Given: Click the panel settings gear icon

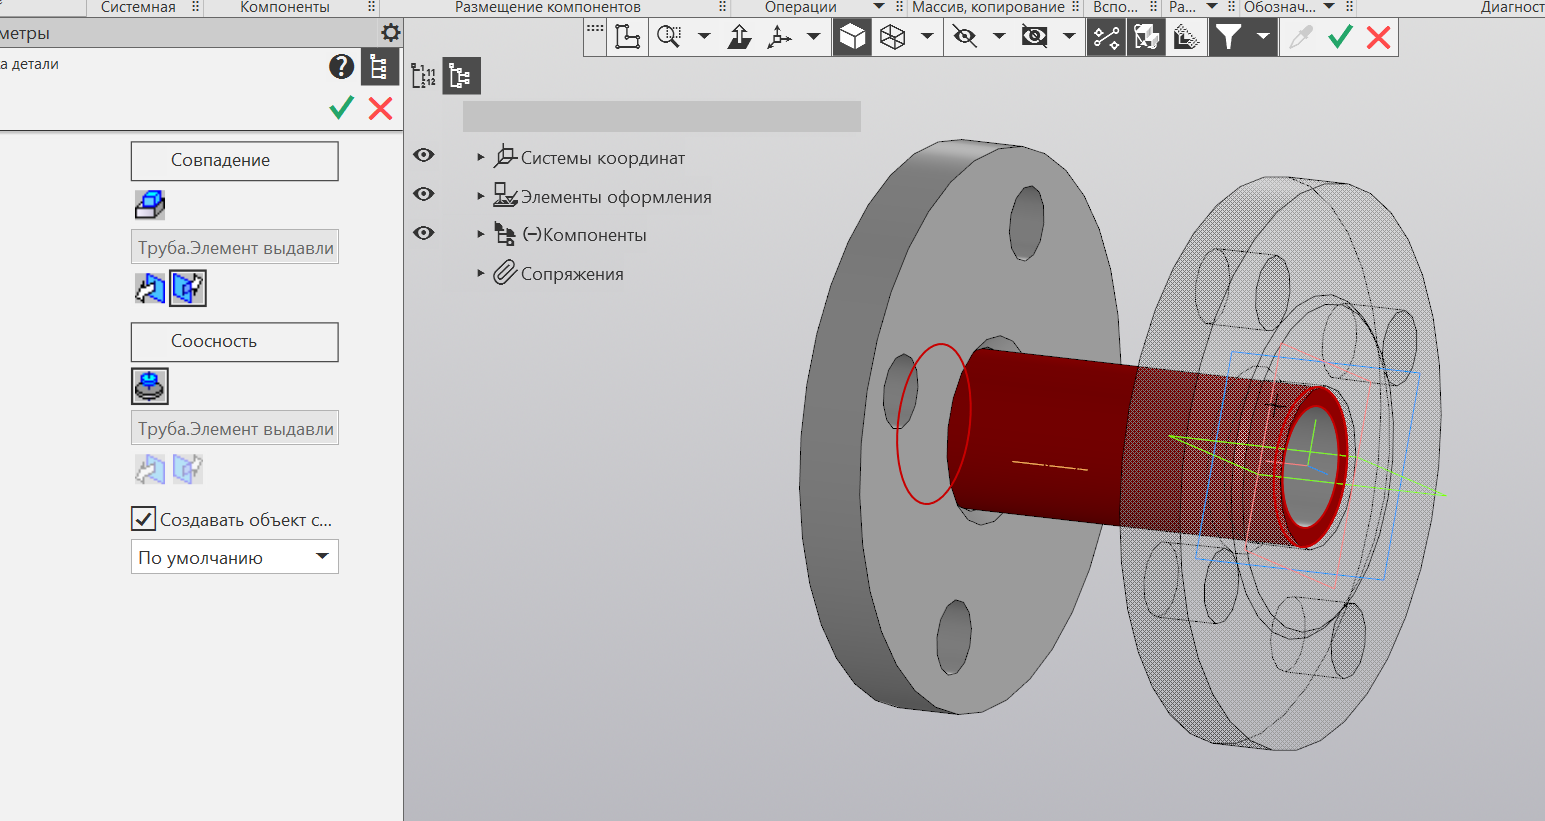Looking at the screenshot, I should coord(391,32).
